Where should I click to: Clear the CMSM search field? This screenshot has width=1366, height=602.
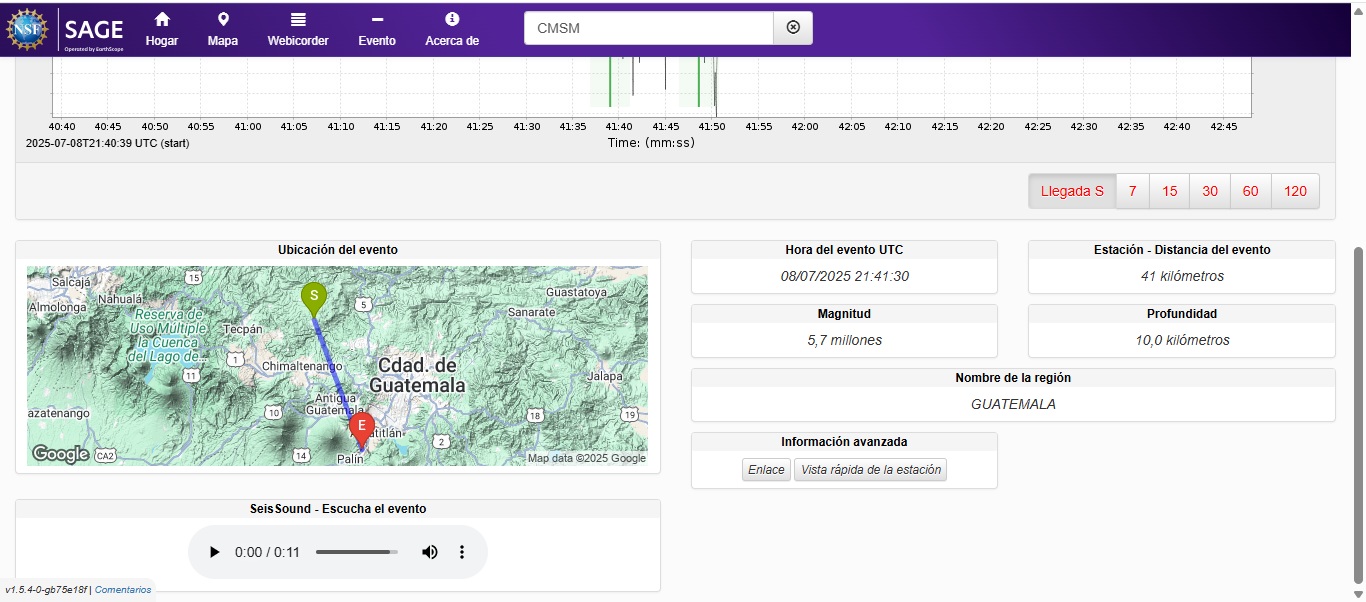[793, 28]
